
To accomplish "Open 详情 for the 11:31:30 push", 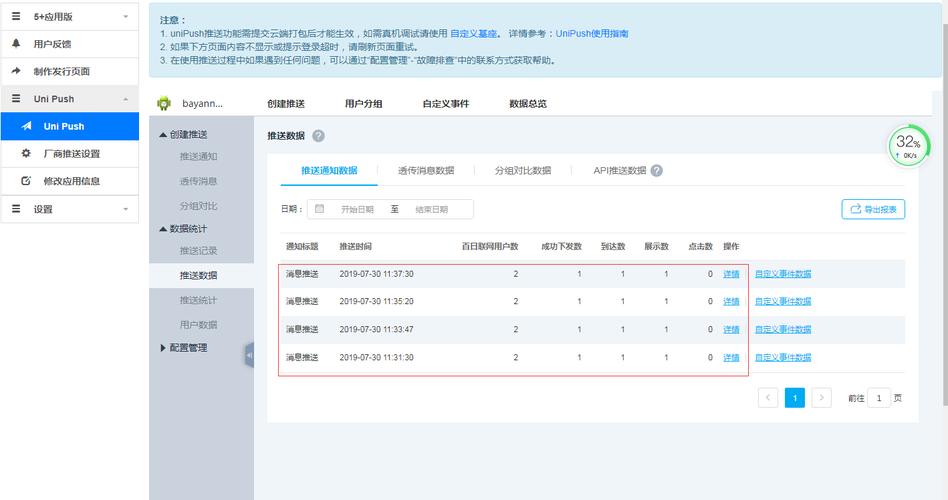I will pos(732,357).
